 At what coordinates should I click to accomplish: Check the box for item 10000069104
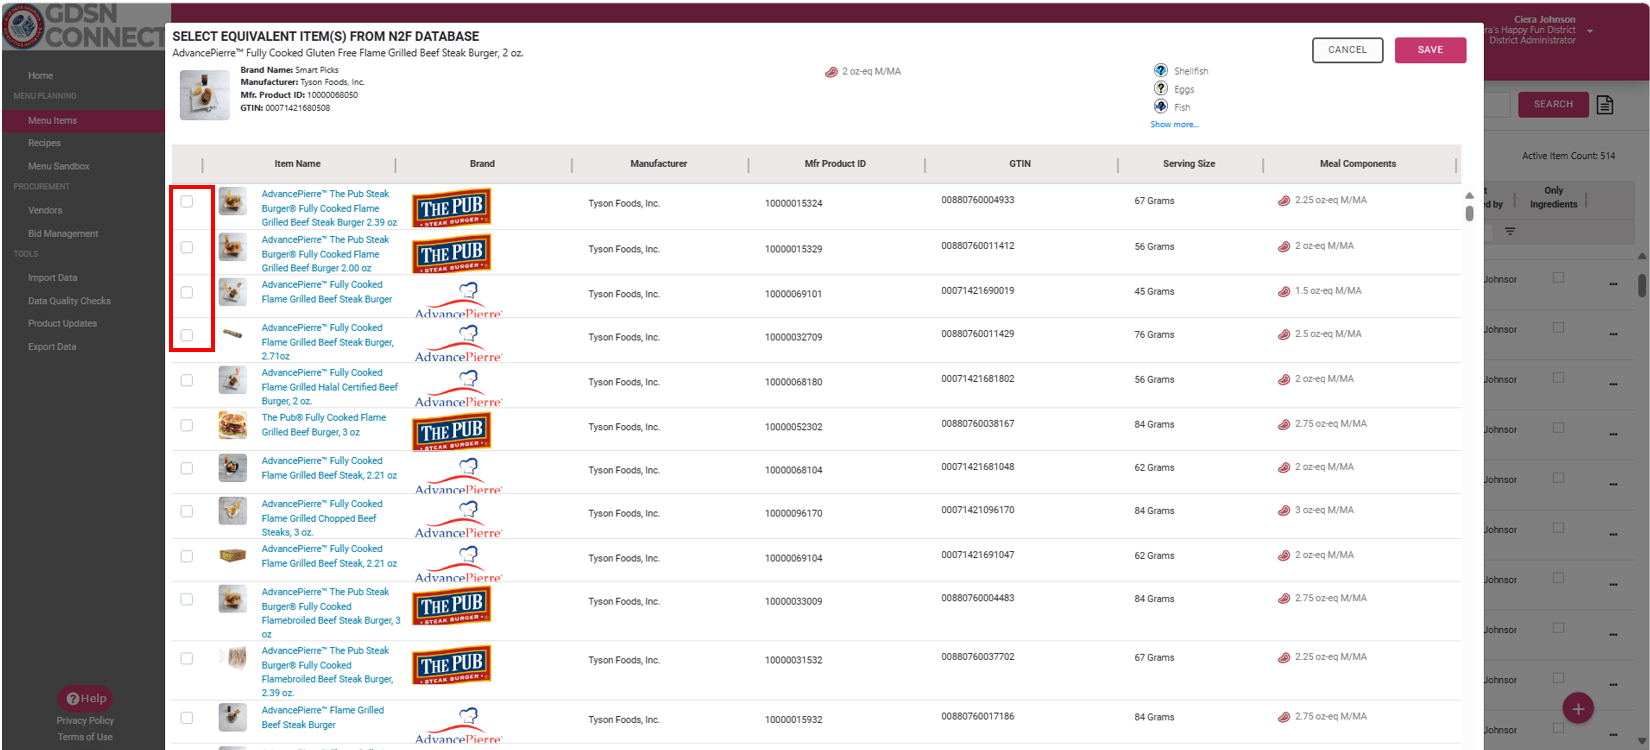coord(187,556)
